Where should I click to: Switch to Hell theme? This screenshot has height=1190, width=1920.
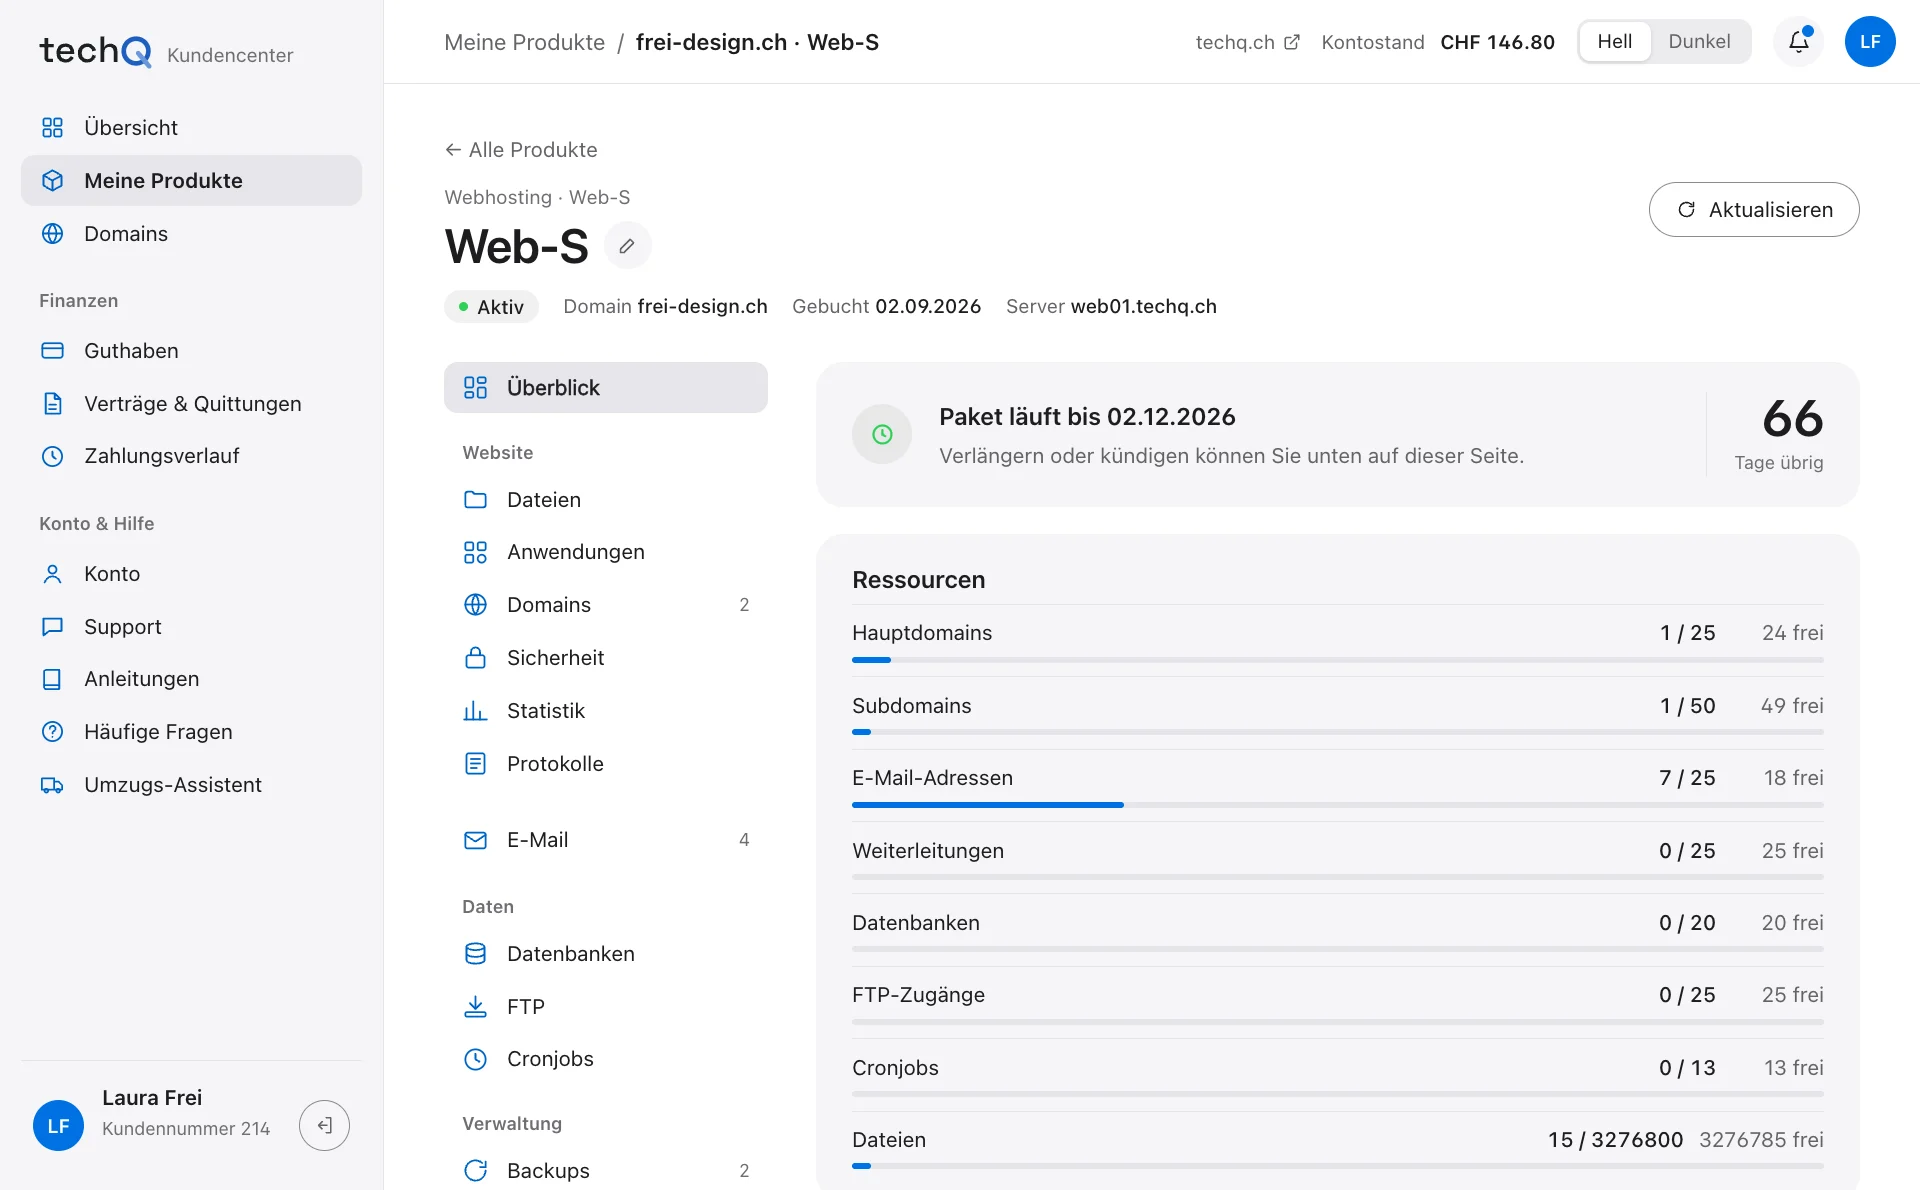(1614, 42)
